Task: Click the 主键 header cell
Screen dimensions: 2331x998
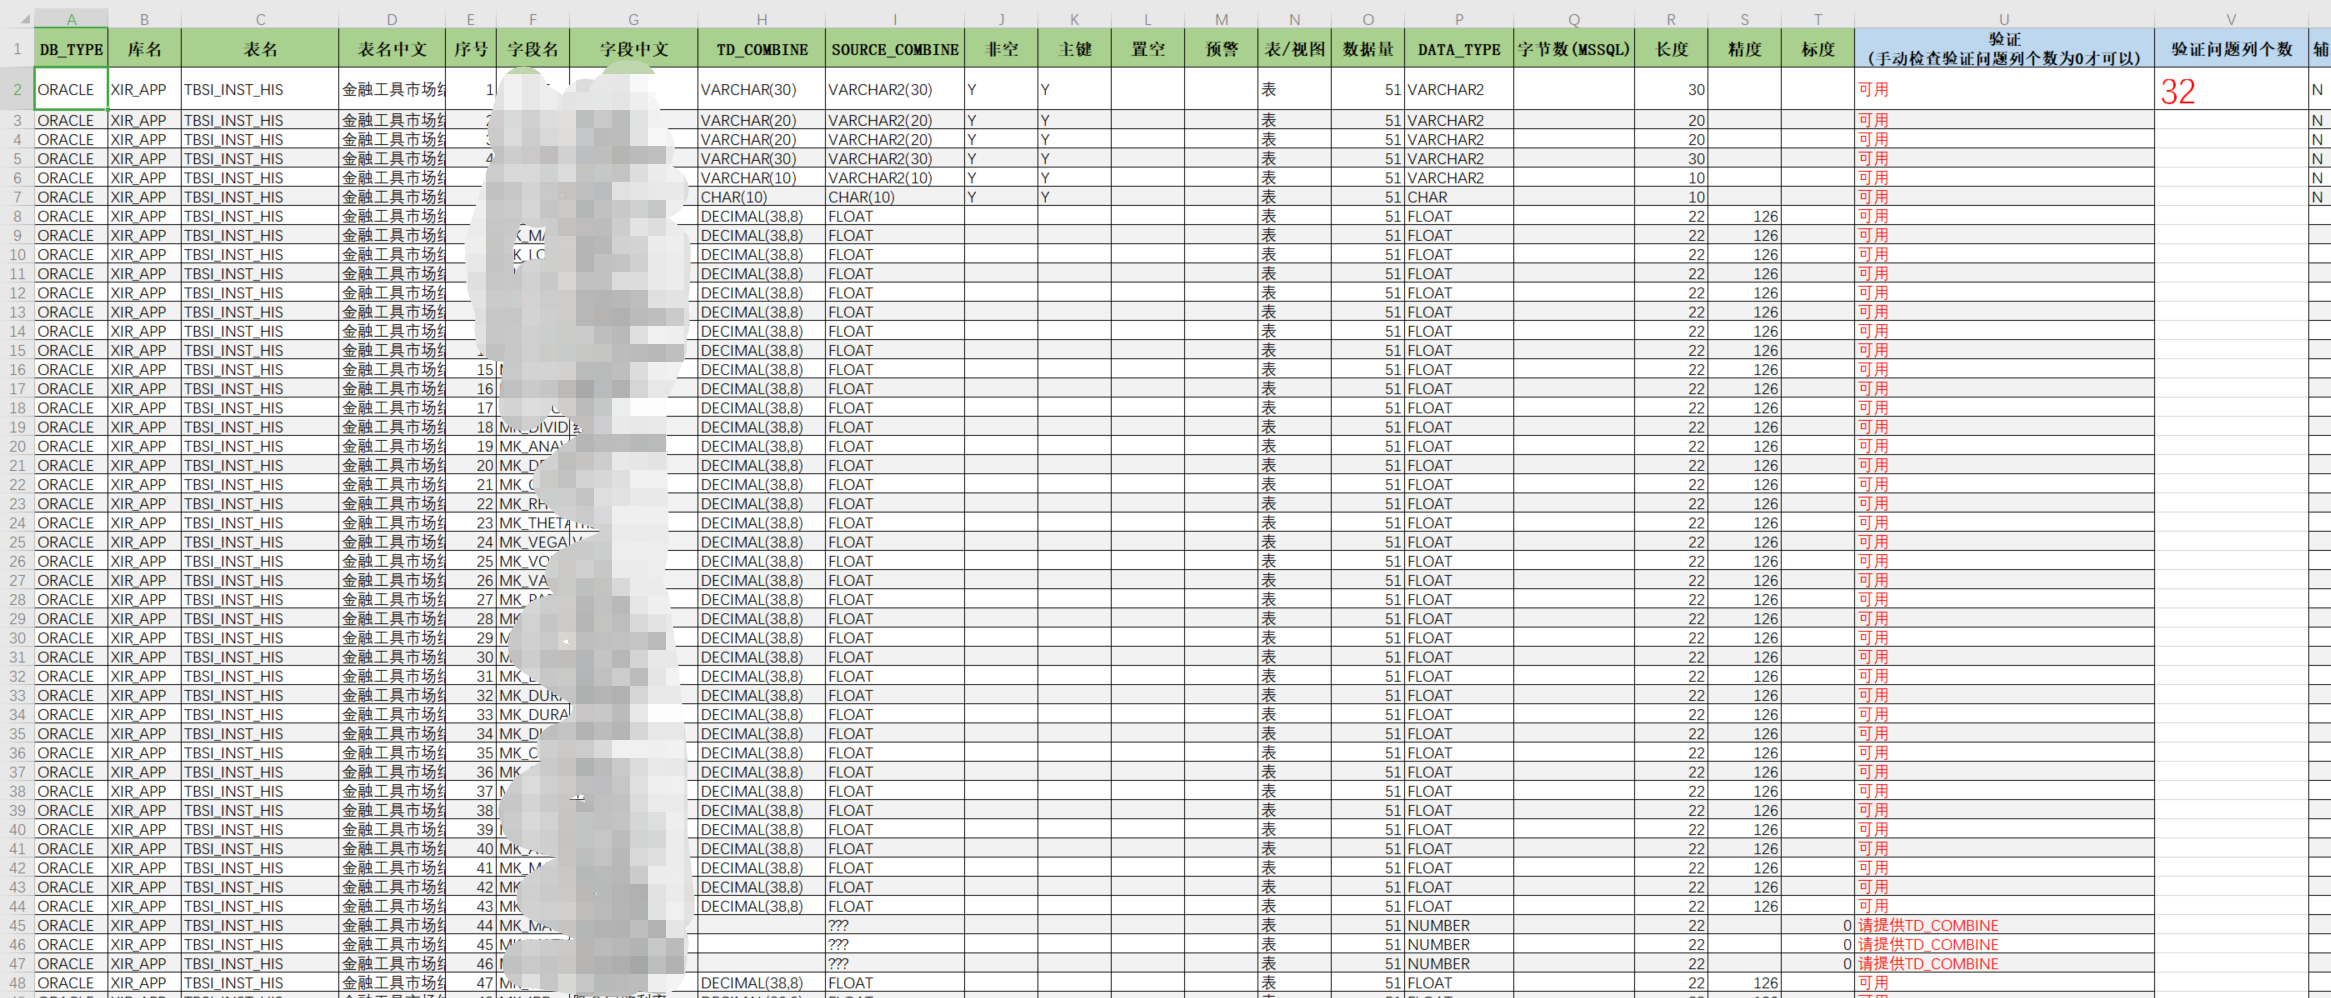Action: click(x=1074, y=48)
